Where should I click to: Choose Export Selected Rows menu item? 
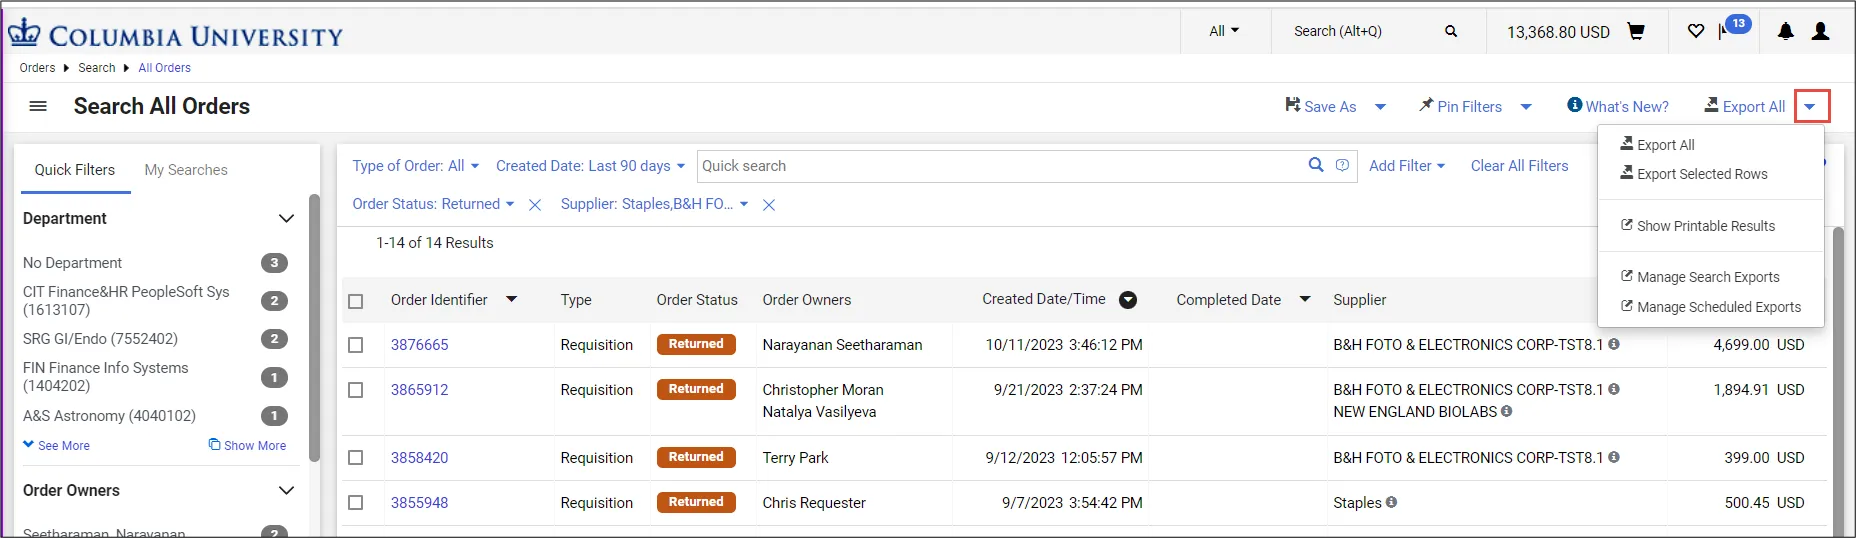click(x=1693, y=174)
